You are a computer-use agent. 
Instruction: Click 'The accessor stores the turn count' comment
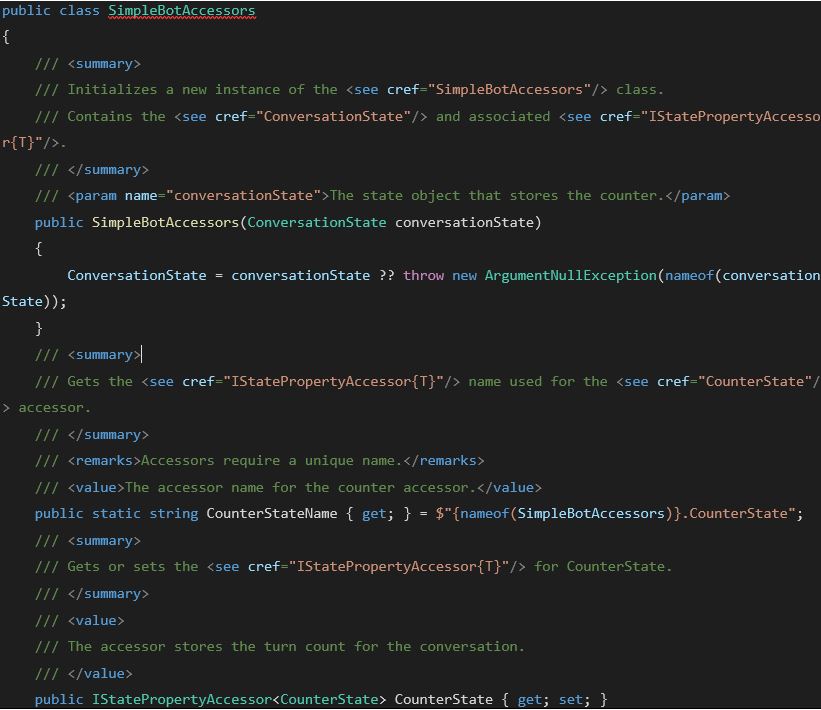(206, 647)
